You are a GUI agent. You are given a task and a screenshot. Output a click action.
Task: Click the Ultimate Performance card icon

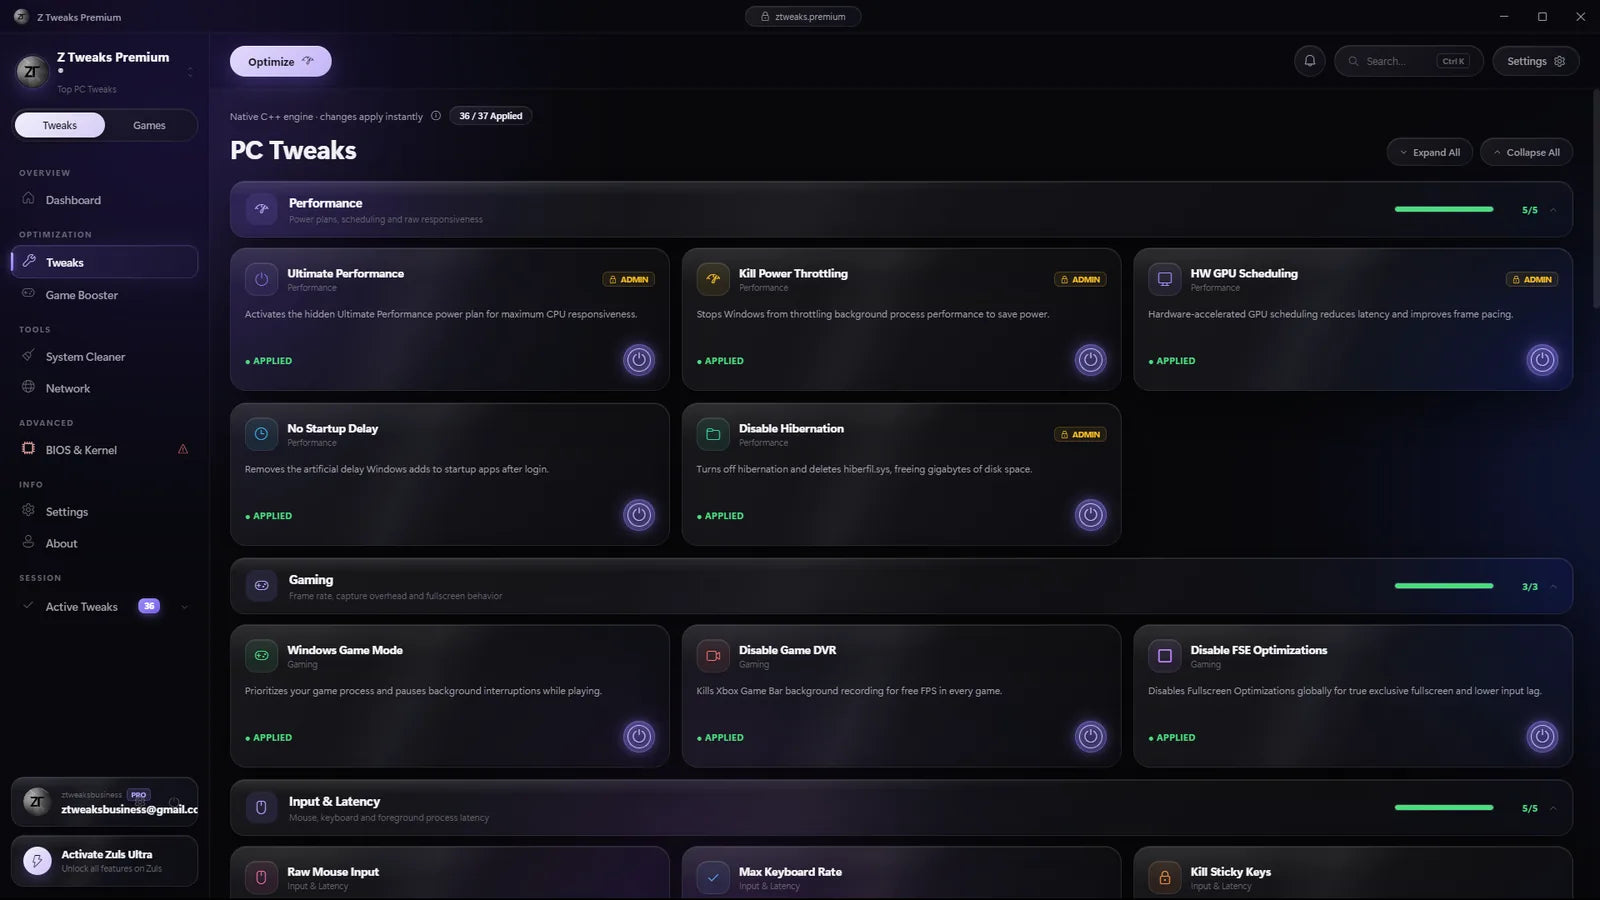pyautogui.click(x=261, y=279)
